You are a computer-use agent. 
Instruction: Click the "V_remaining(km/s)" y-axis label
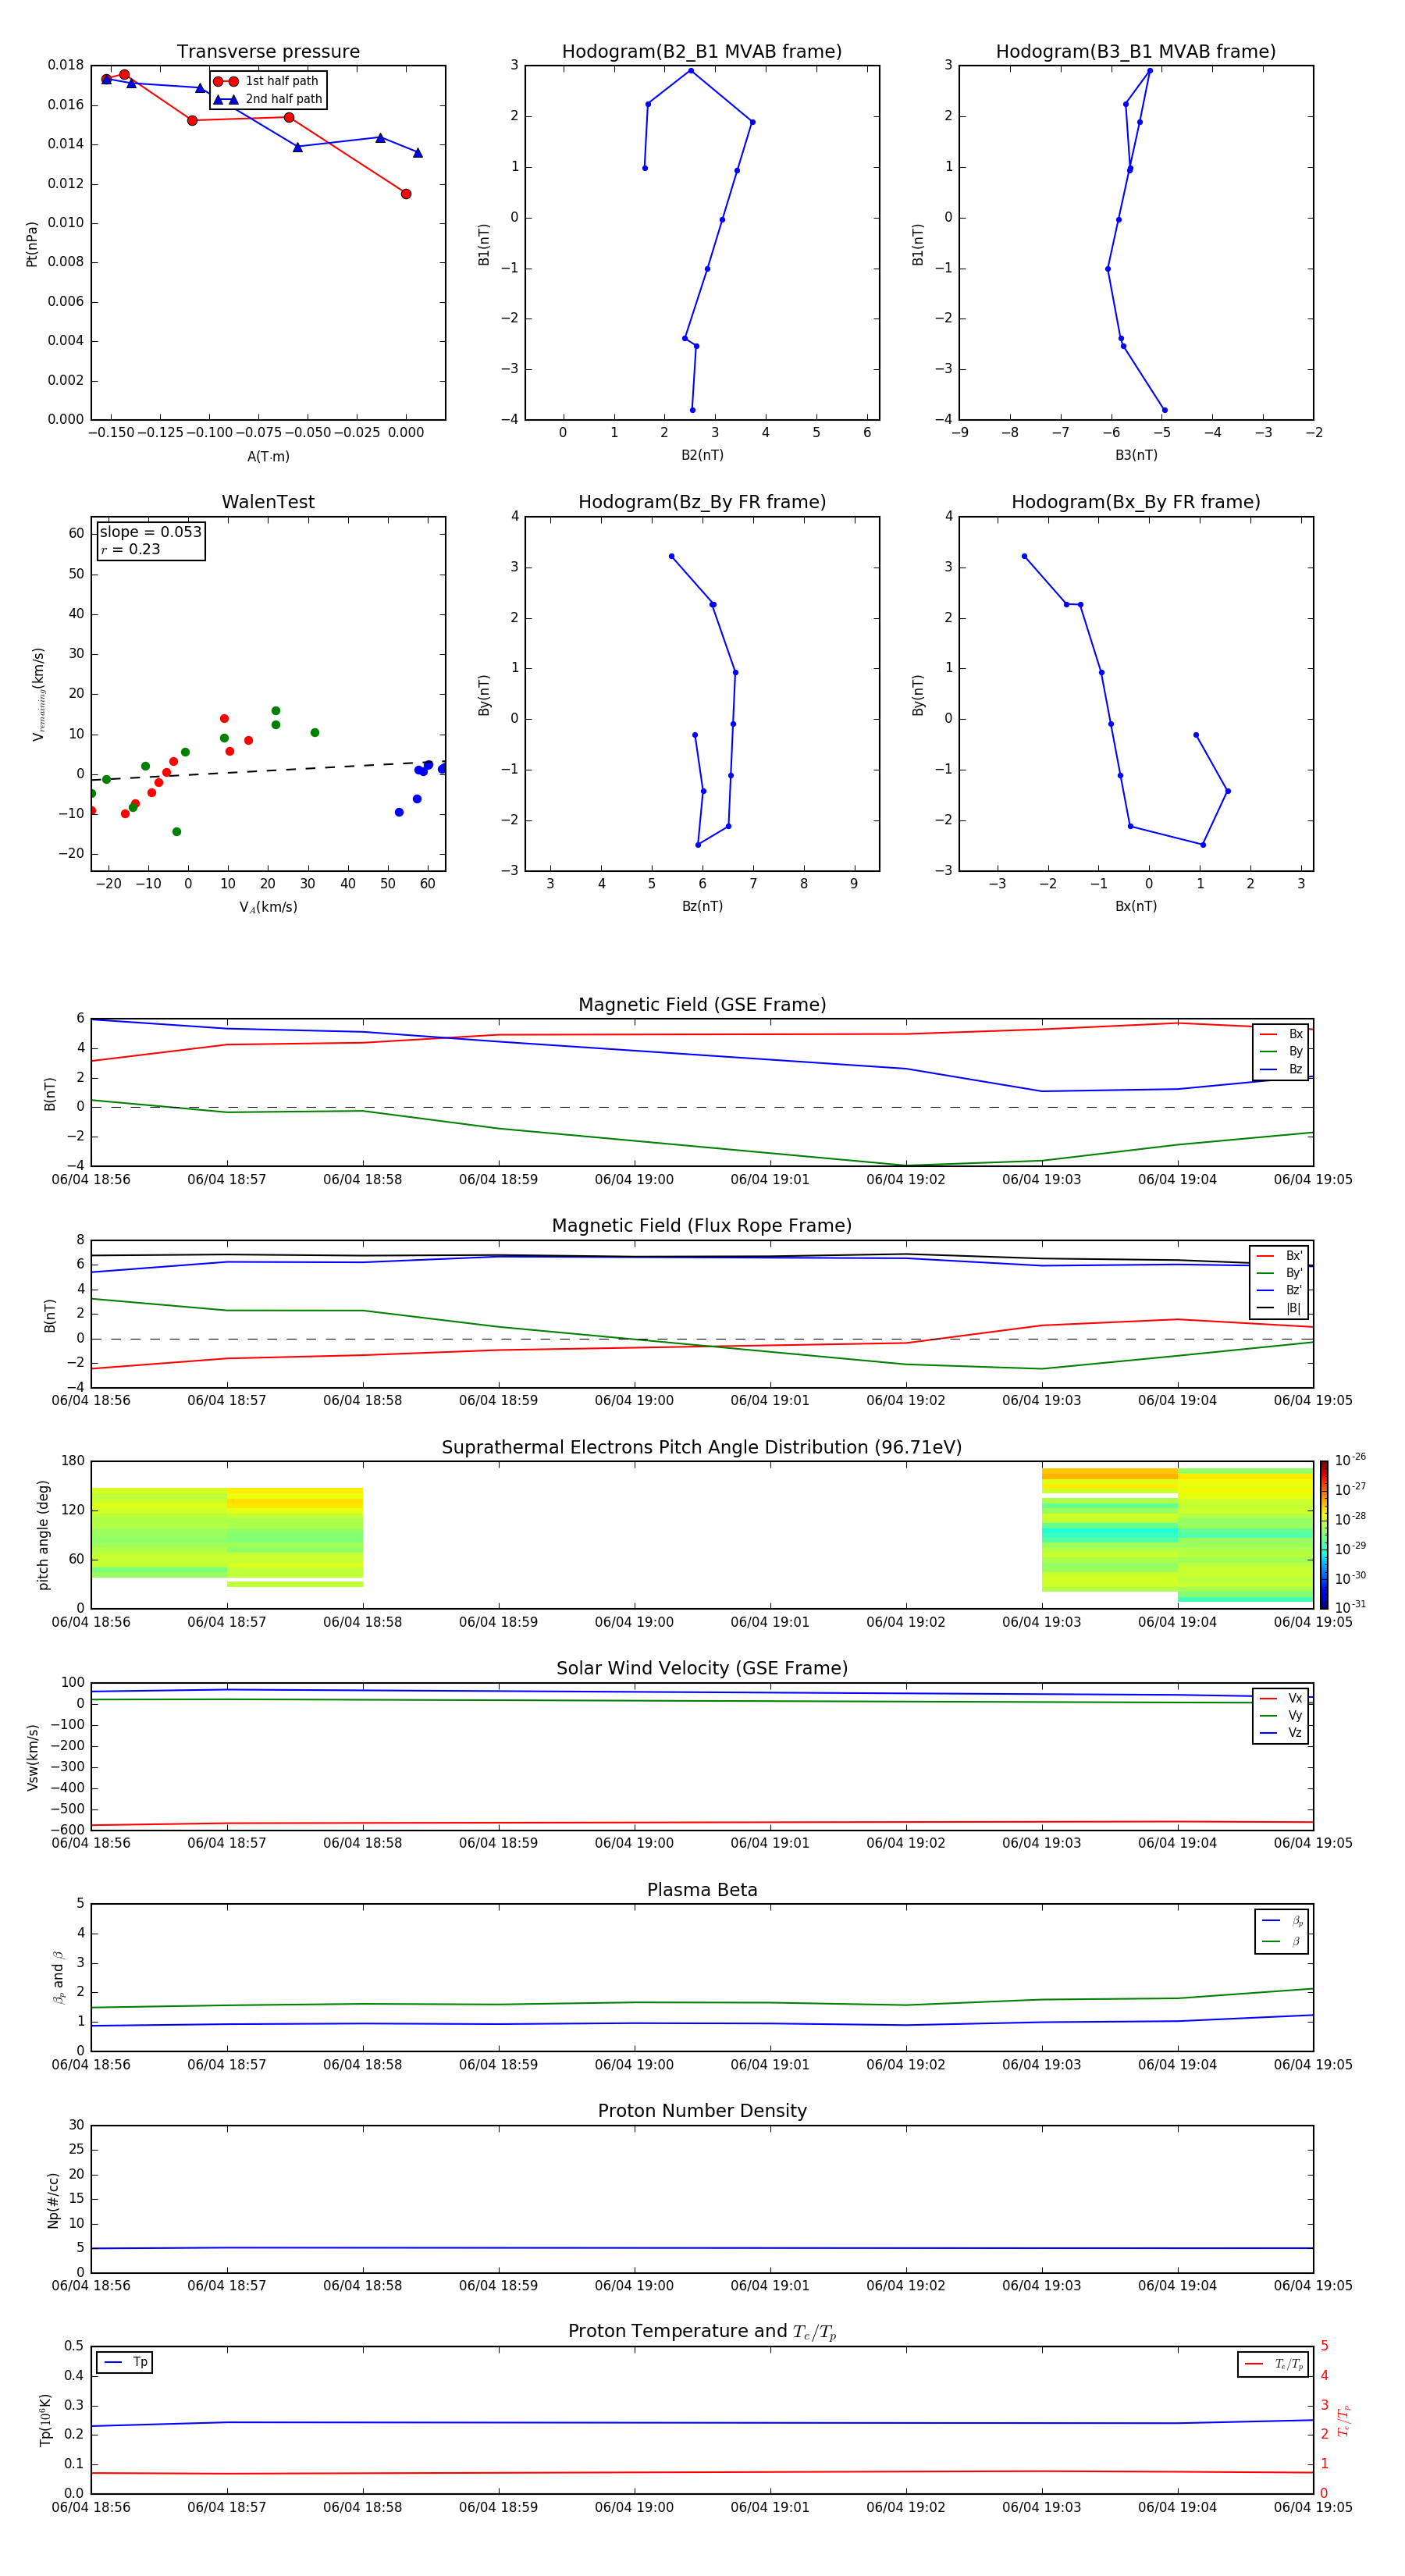[39, 694]
